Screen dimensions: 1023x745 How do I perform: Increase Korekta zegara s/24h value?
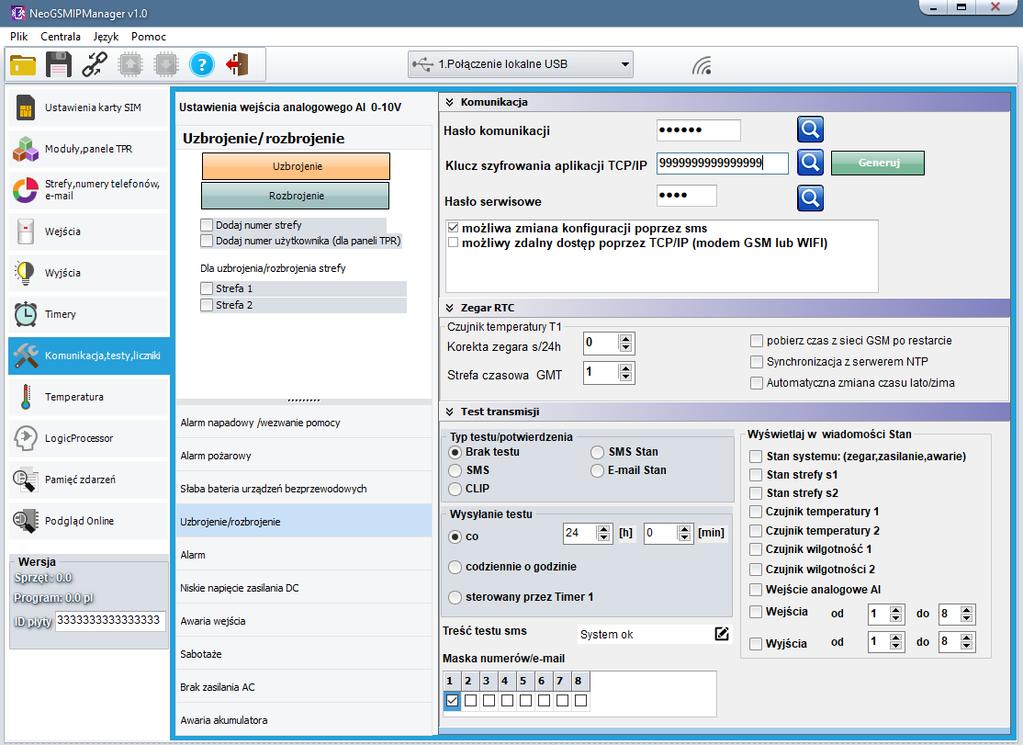pyautogui.click(x=626, y=339)
